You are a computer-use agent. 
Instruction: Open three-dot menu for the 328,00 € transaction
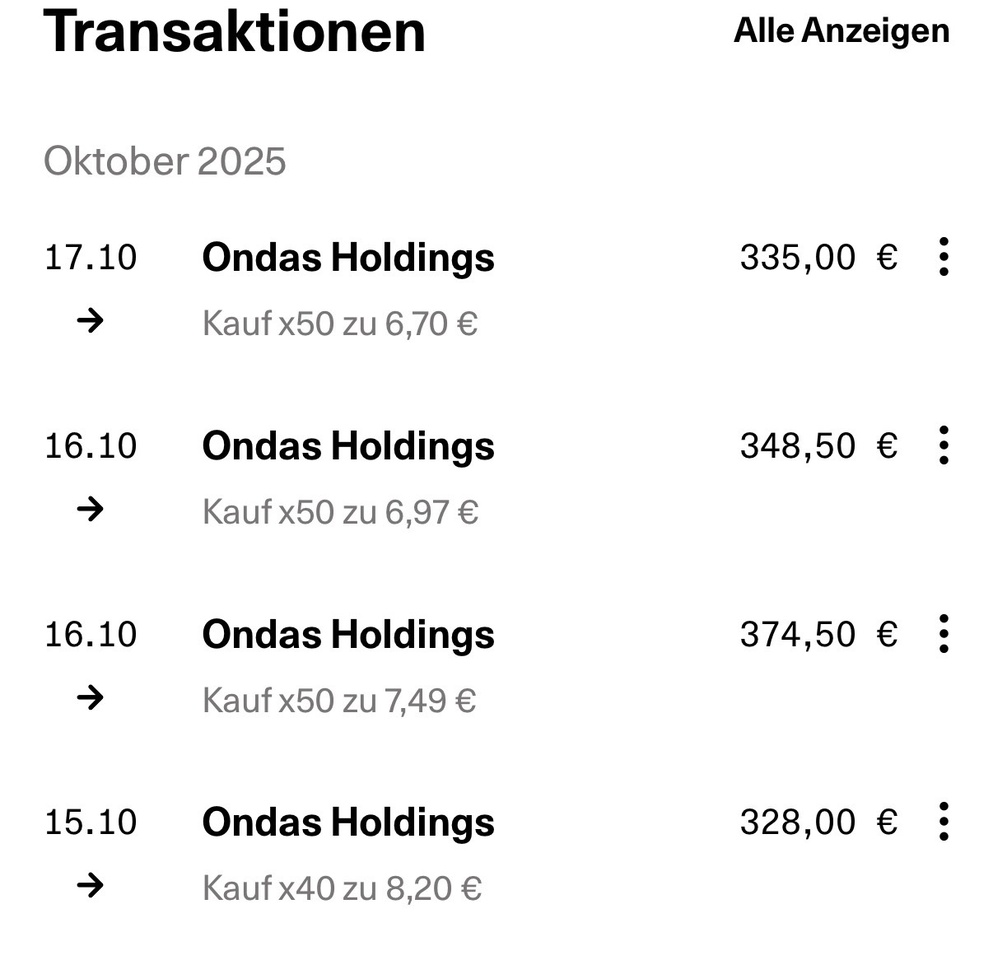[942, 822]
